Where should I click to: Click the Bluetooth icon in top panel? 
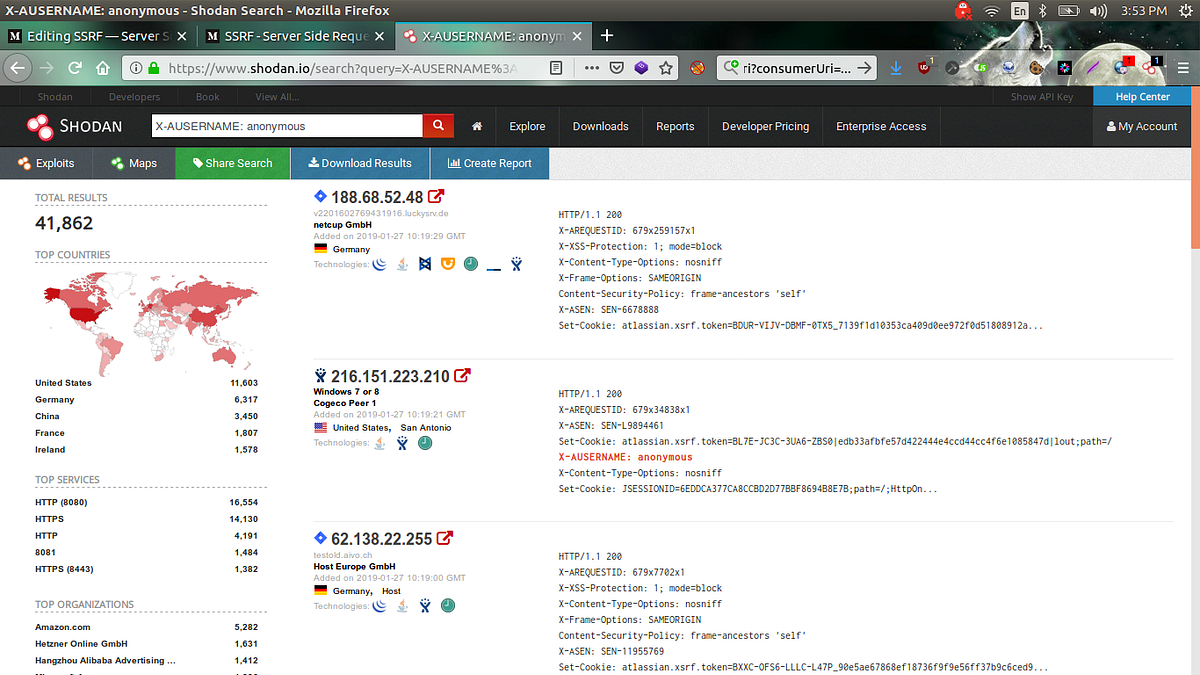click(1041, 11)
